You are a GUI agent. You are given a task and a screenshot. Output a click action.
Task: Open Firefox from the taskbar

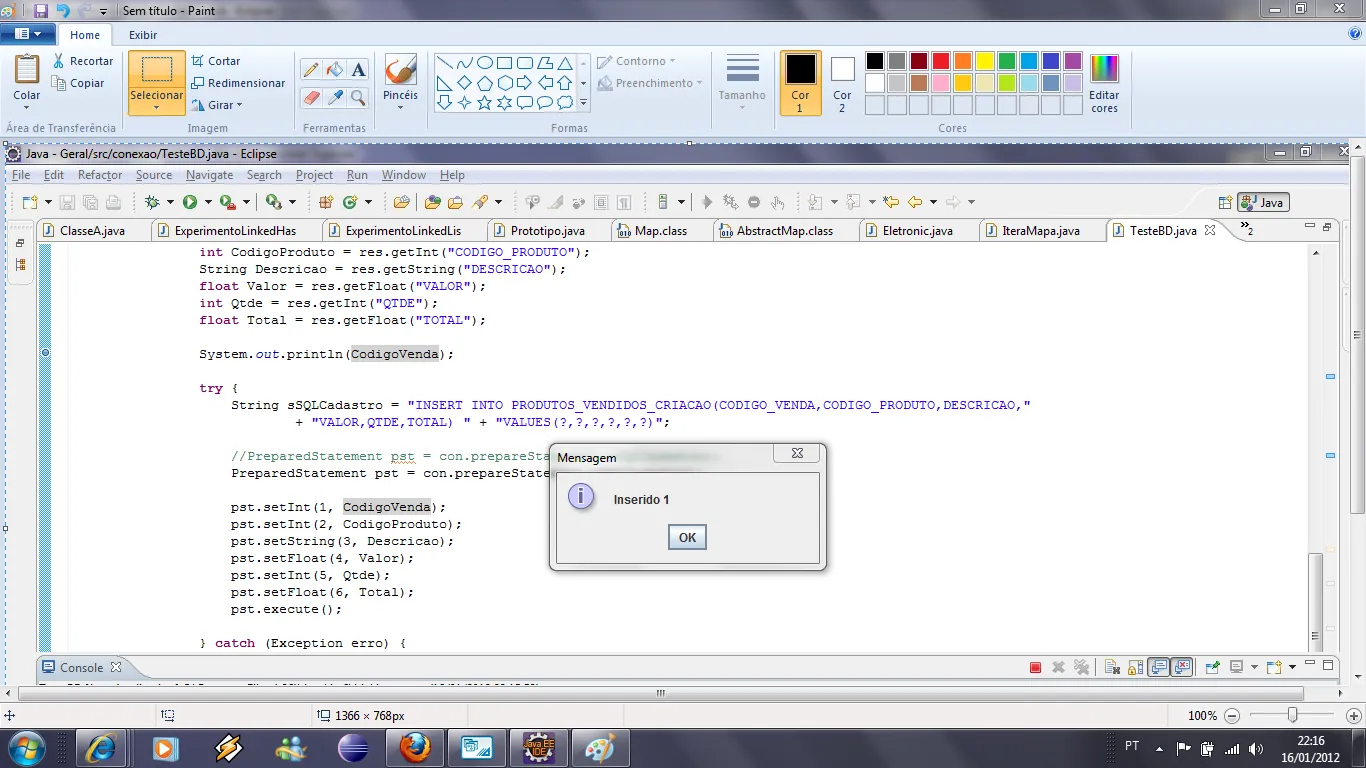[x=414, y=747]
